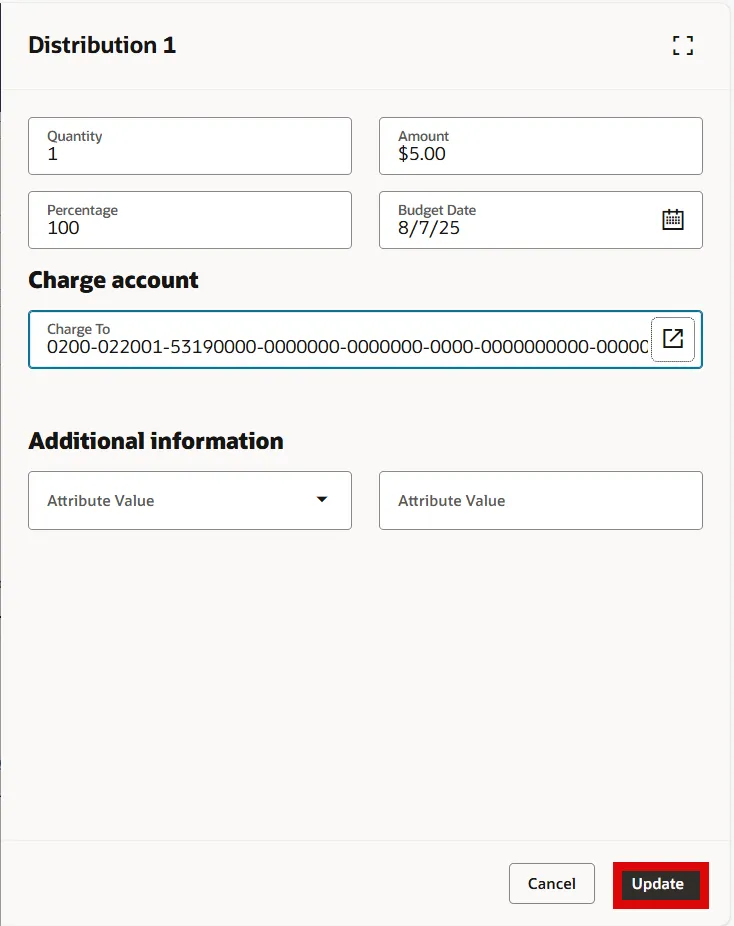This screenshot has height=926, width=734.
Task: Click the Quantity value 1
Action: pyautogui.click(x=53, y=154)
